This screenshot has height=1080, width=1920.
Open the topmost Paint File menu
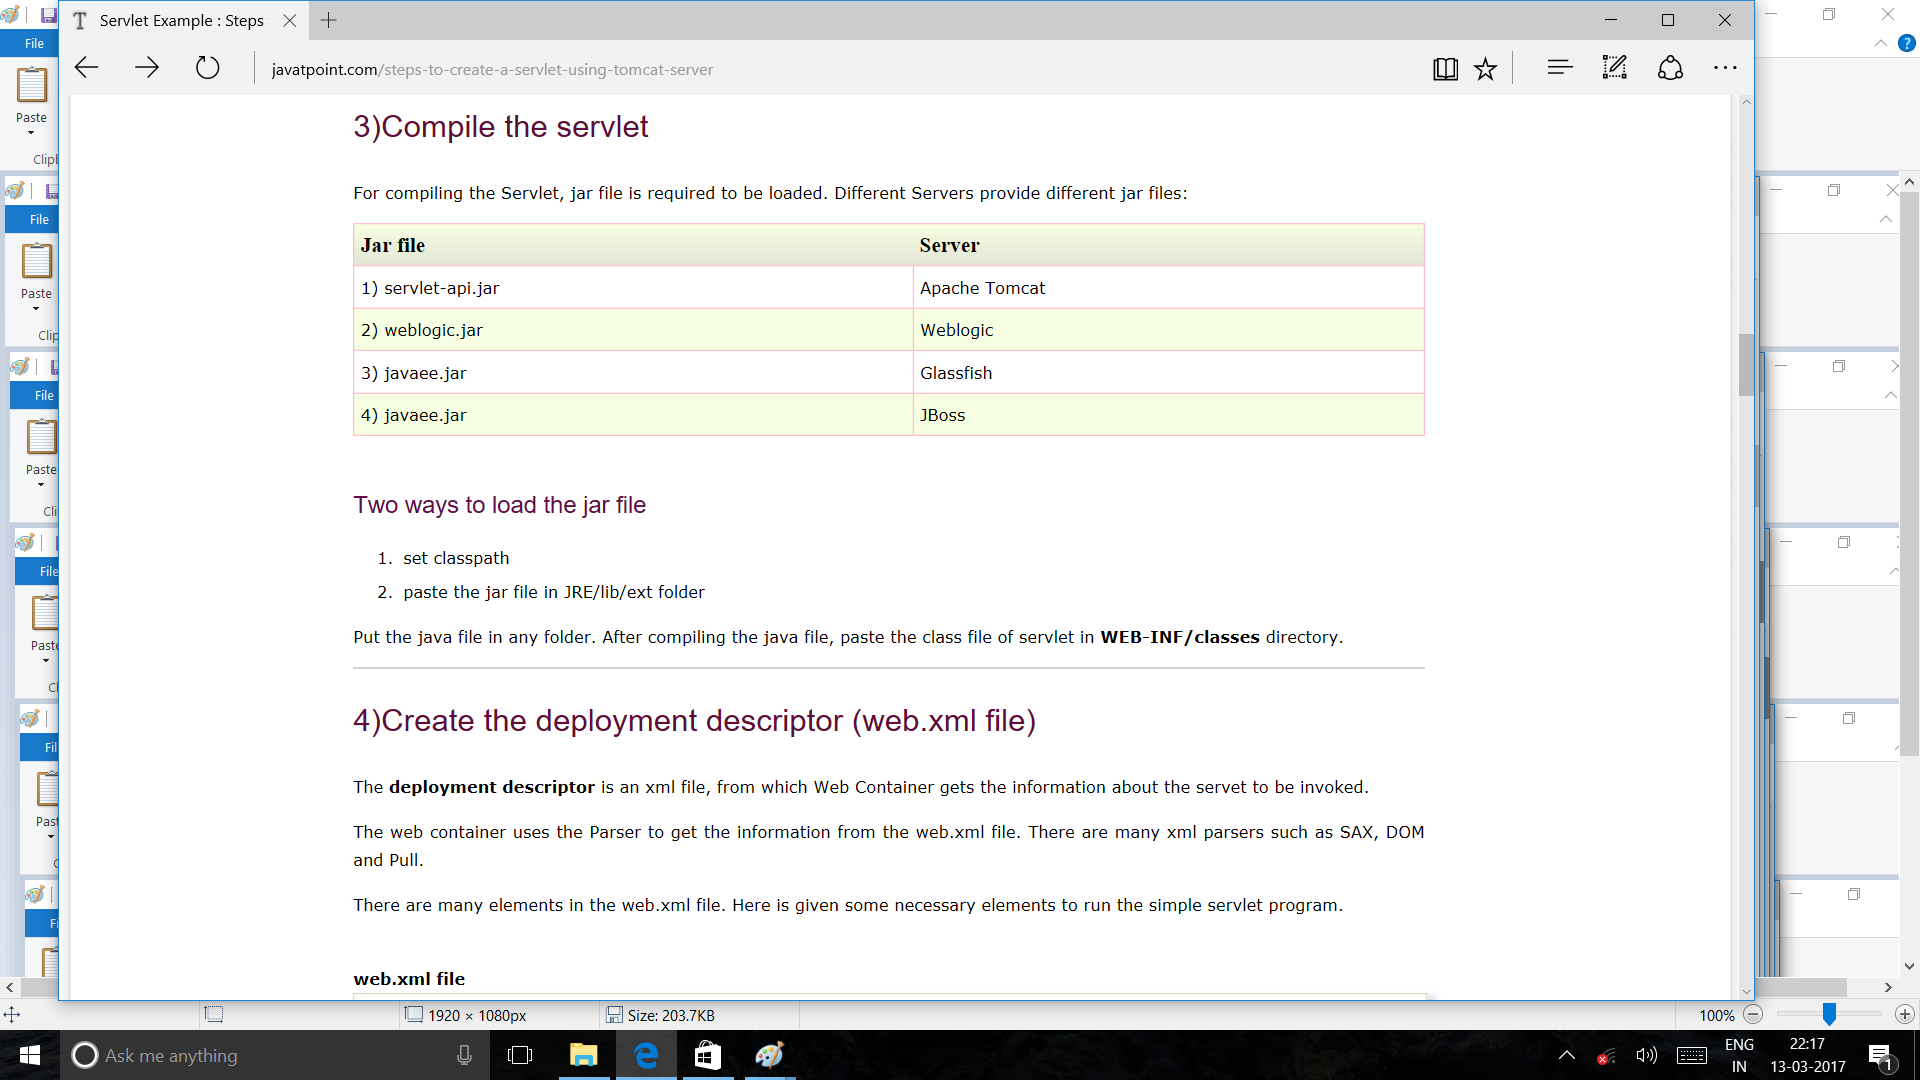[34, 44]
